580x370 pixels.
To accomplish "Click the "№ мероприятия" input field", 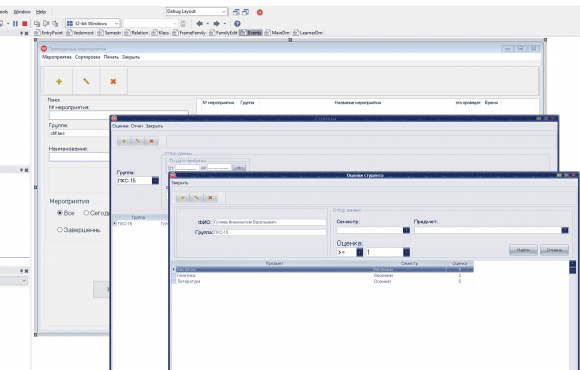I will point(118,114).
